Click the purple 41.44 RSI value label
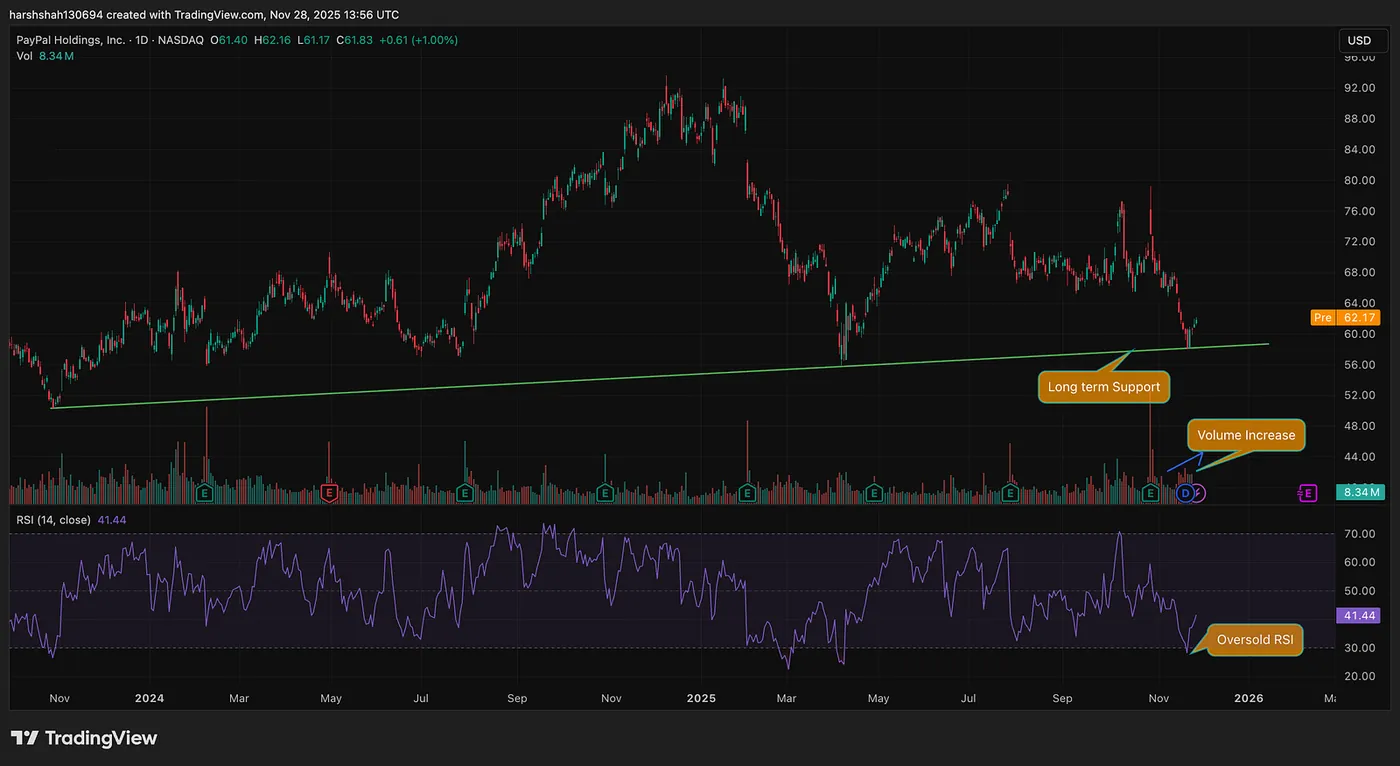The width and height of the screenshot is (1400, 766). click(1358, 616)
